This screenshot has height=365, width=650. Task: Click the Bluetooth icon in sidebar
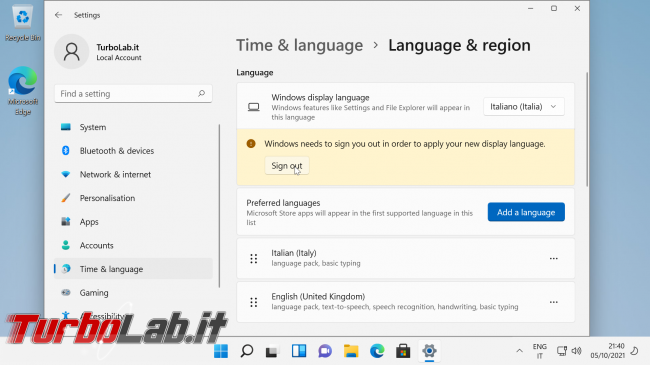coord(65,151)
